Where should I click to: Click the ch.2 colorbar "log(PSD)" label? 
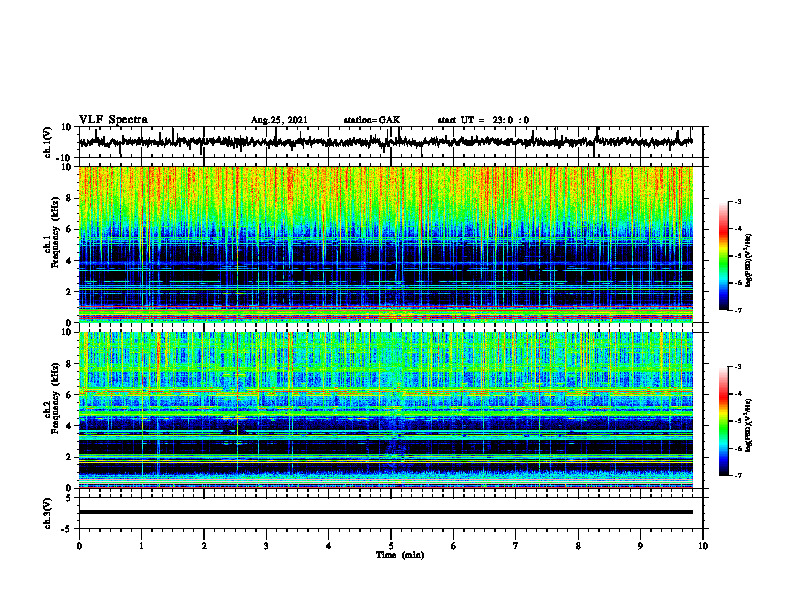pos(749,424)
